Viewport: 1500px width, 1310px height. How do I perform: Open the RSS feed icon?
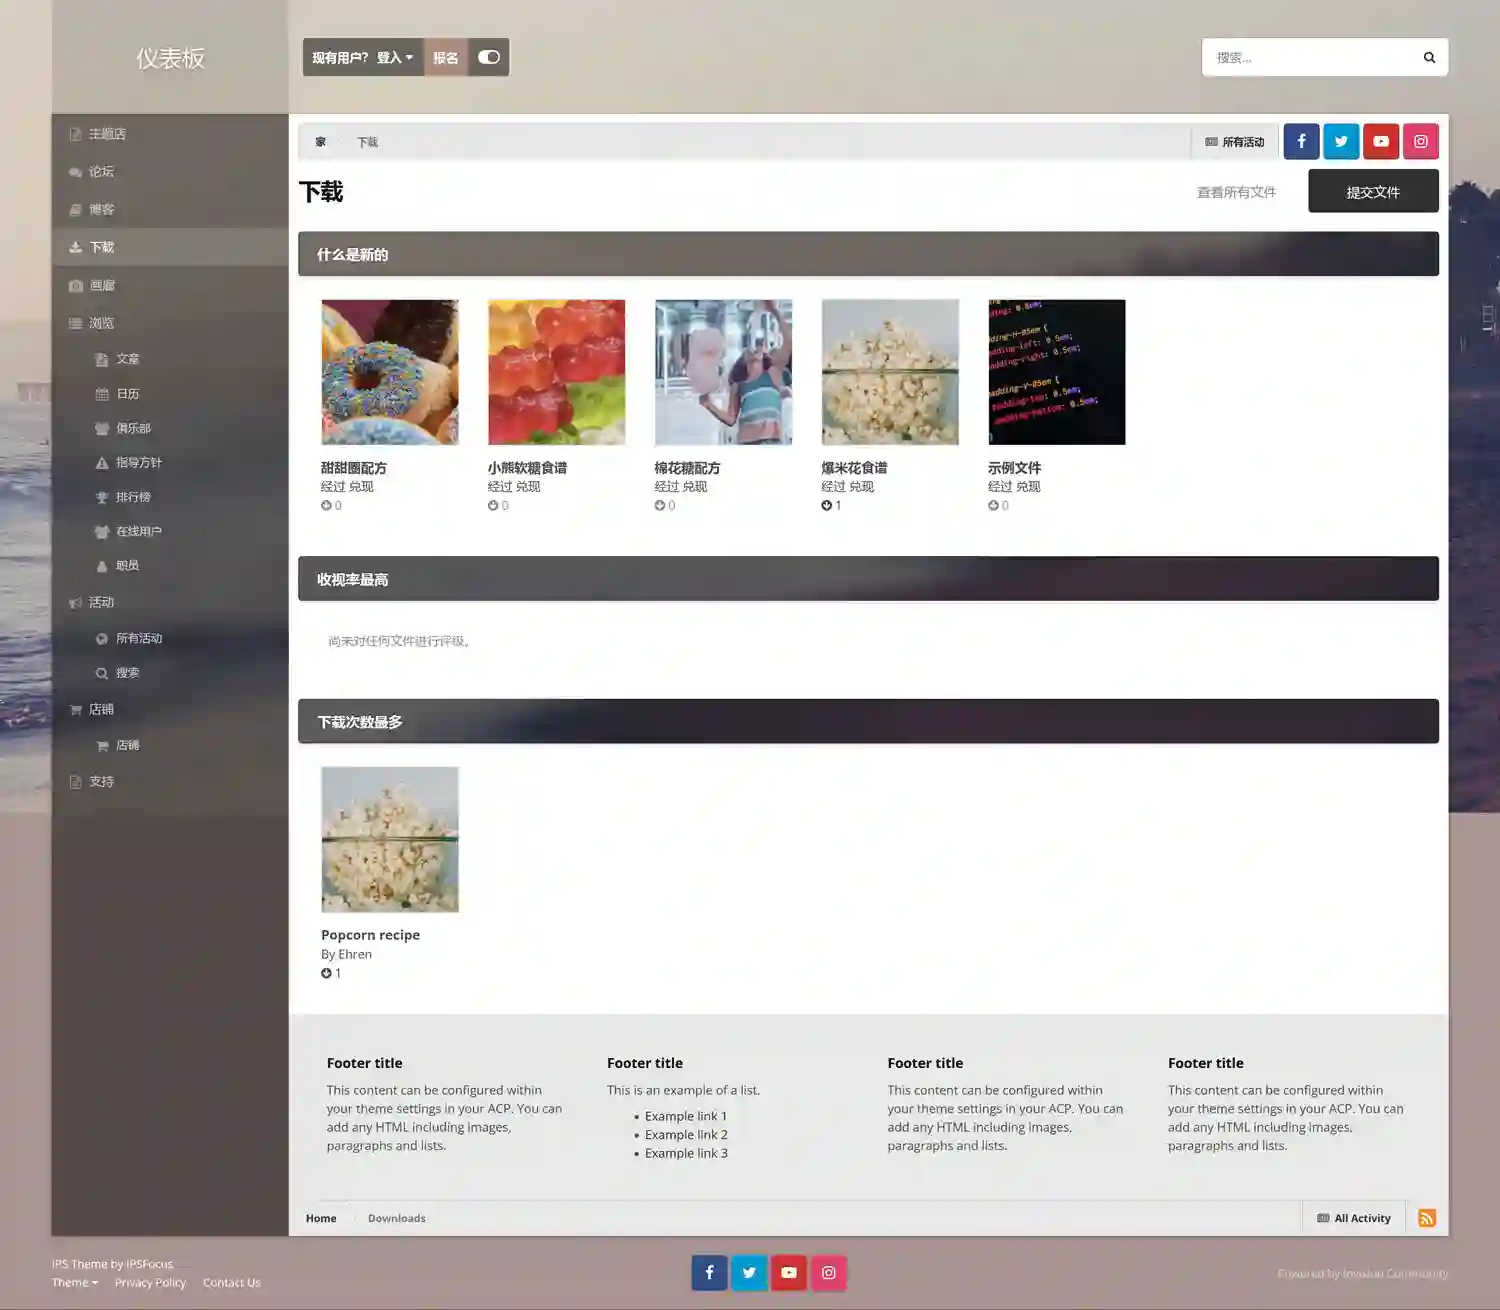pyautogui.click(x=1427, y=1218)
